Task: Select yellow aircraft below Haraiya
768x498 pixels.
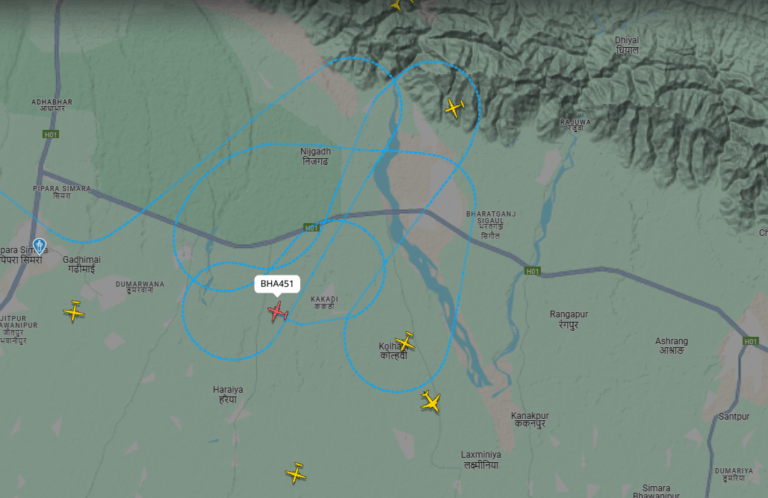Action: (295, 473)
